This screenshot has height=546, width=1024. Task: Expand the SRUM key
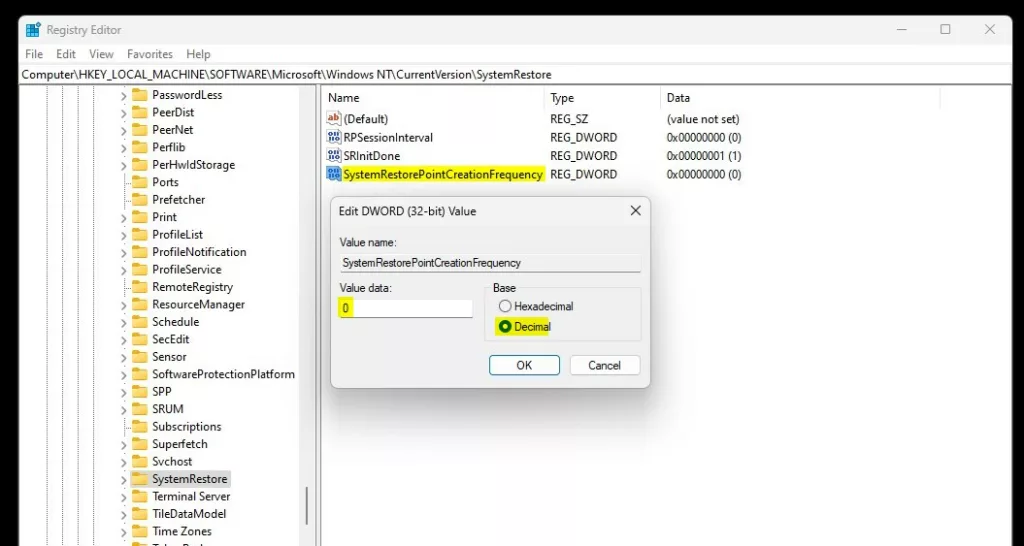tap(123, 410)
